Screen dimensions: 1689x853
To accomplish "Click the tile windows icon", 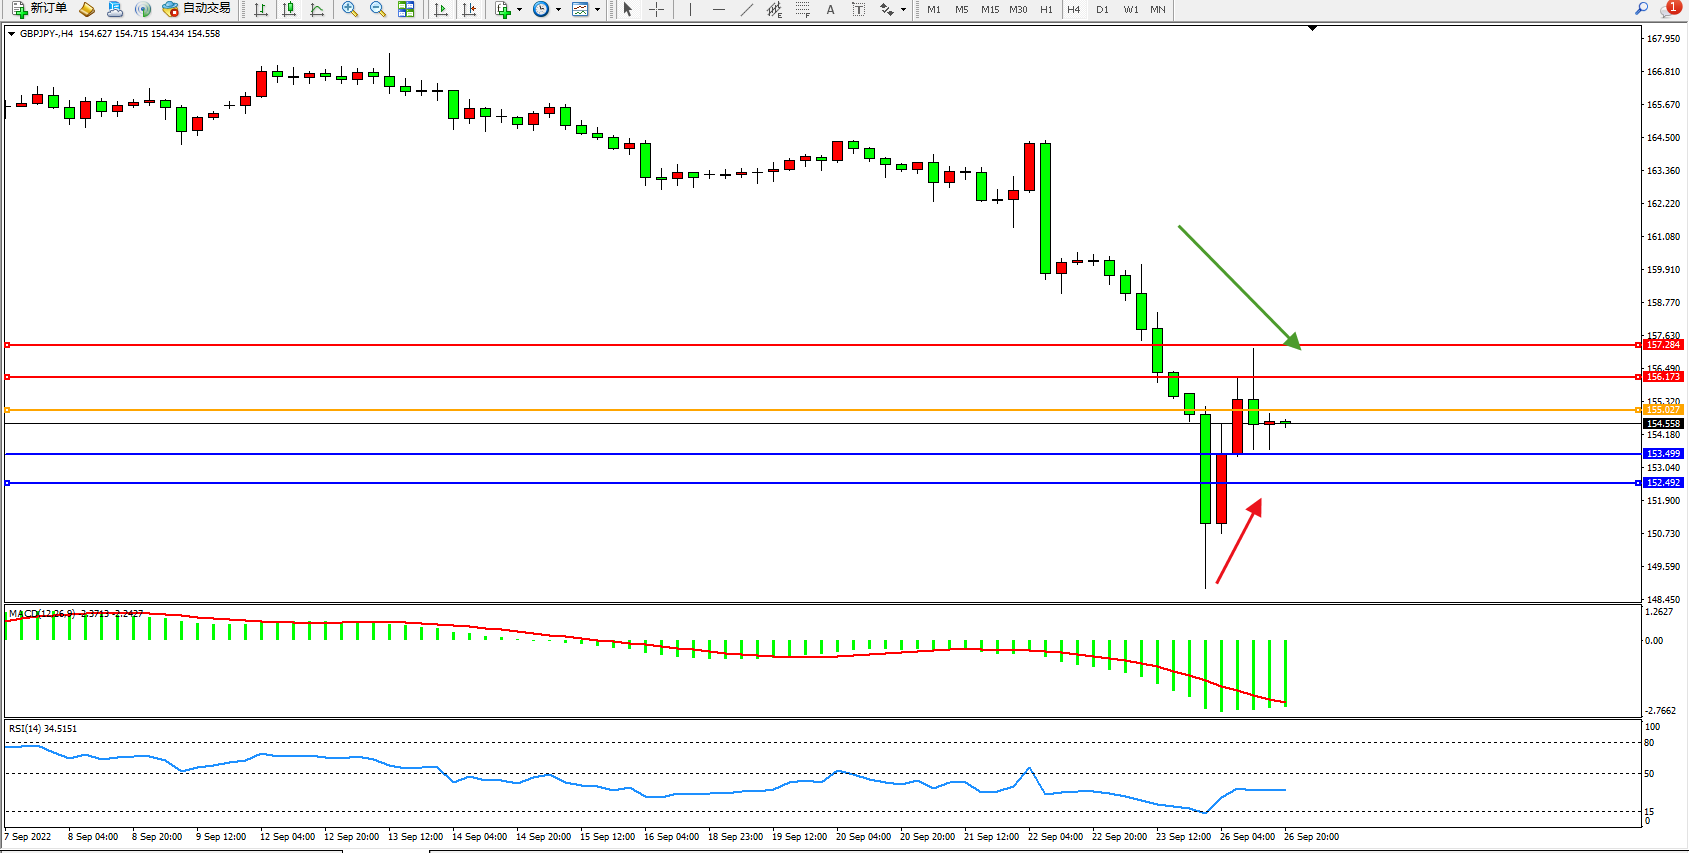I will click(x=406, y=9).
